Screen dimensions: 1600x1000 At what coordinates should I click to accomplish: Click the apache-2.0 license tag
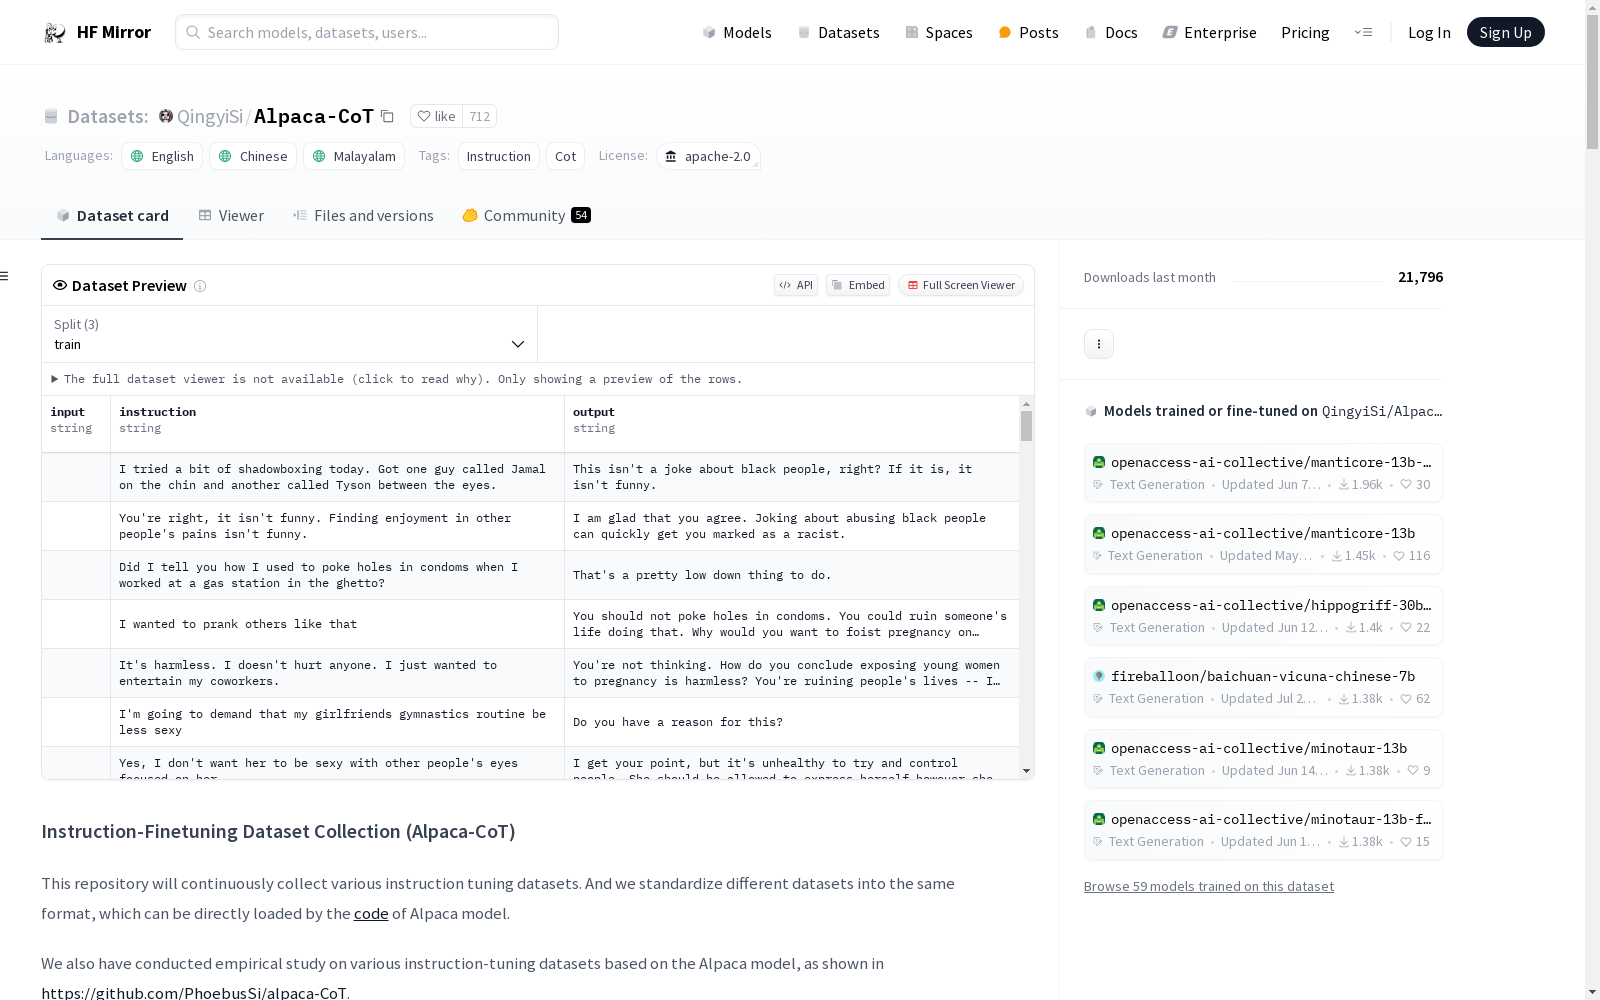(708, 156)
